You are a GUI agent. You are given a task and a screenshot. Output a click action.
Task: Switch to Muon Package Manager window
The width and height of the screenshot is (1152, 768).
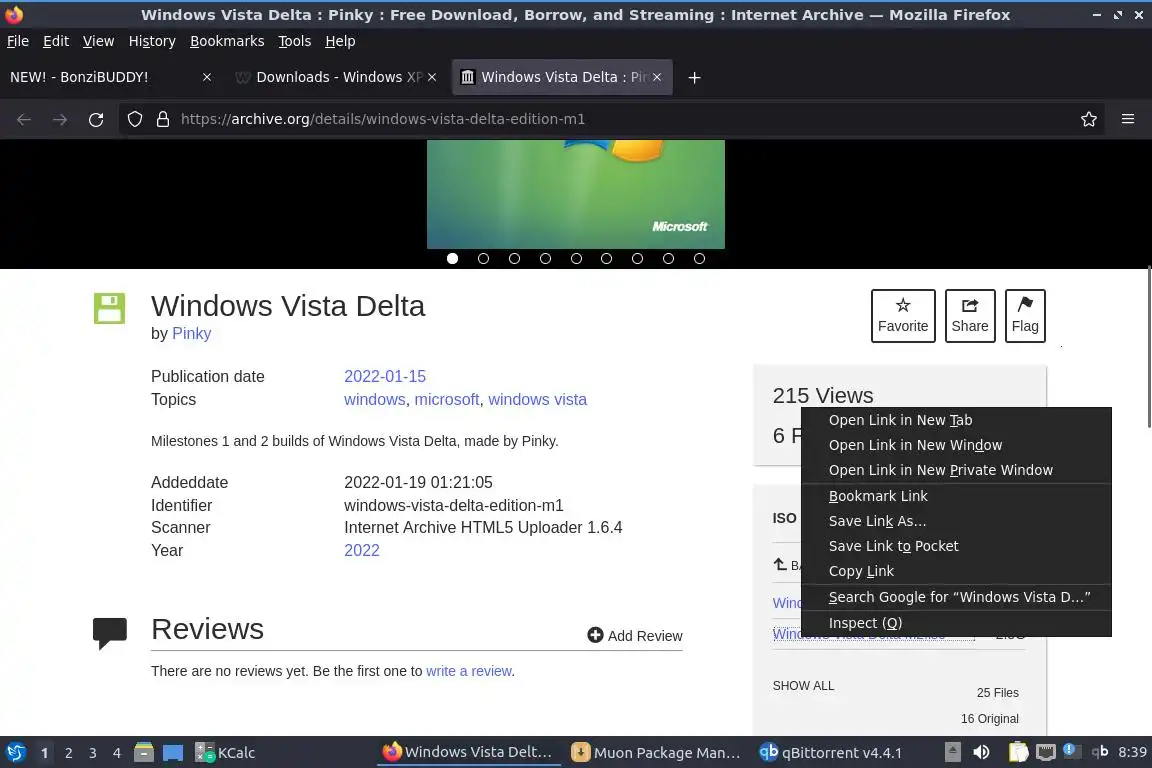tap(656, 753)
